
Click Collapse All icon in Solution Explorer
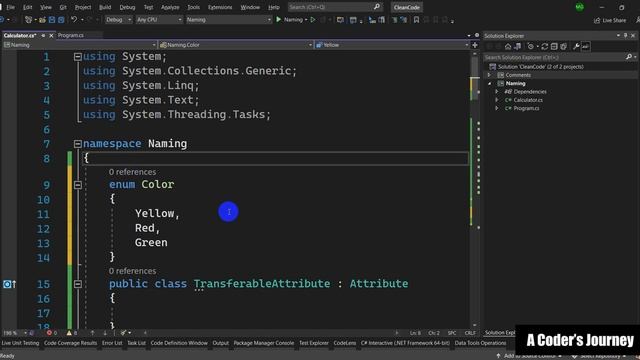pos(554,47)
